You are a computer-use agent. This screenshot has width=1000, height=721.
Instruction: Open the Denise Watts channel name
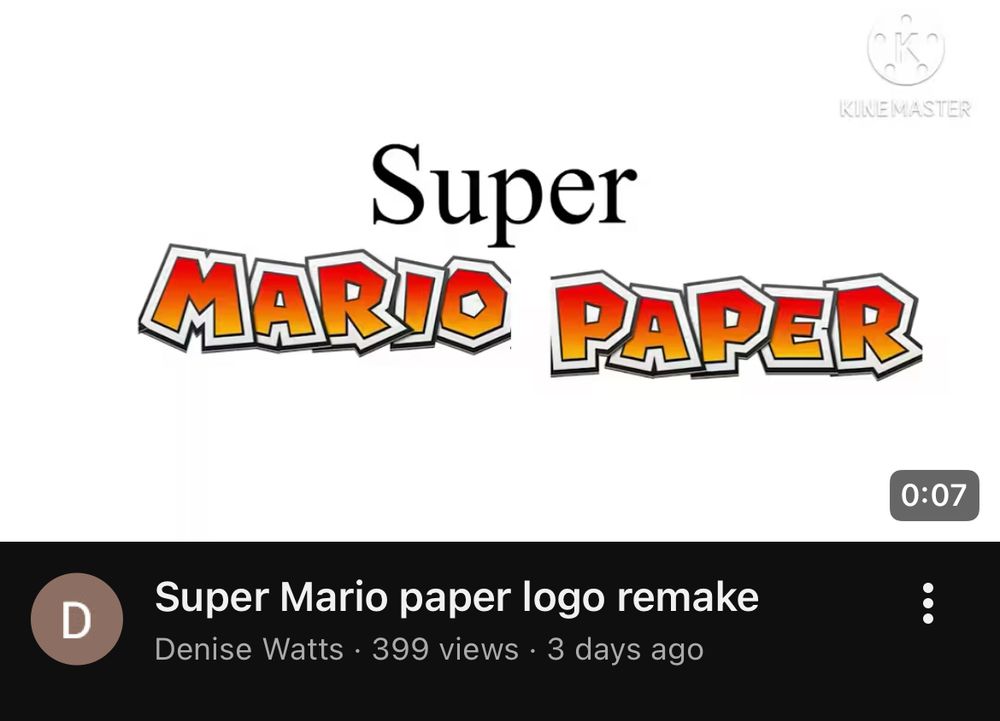click(249, 650)
